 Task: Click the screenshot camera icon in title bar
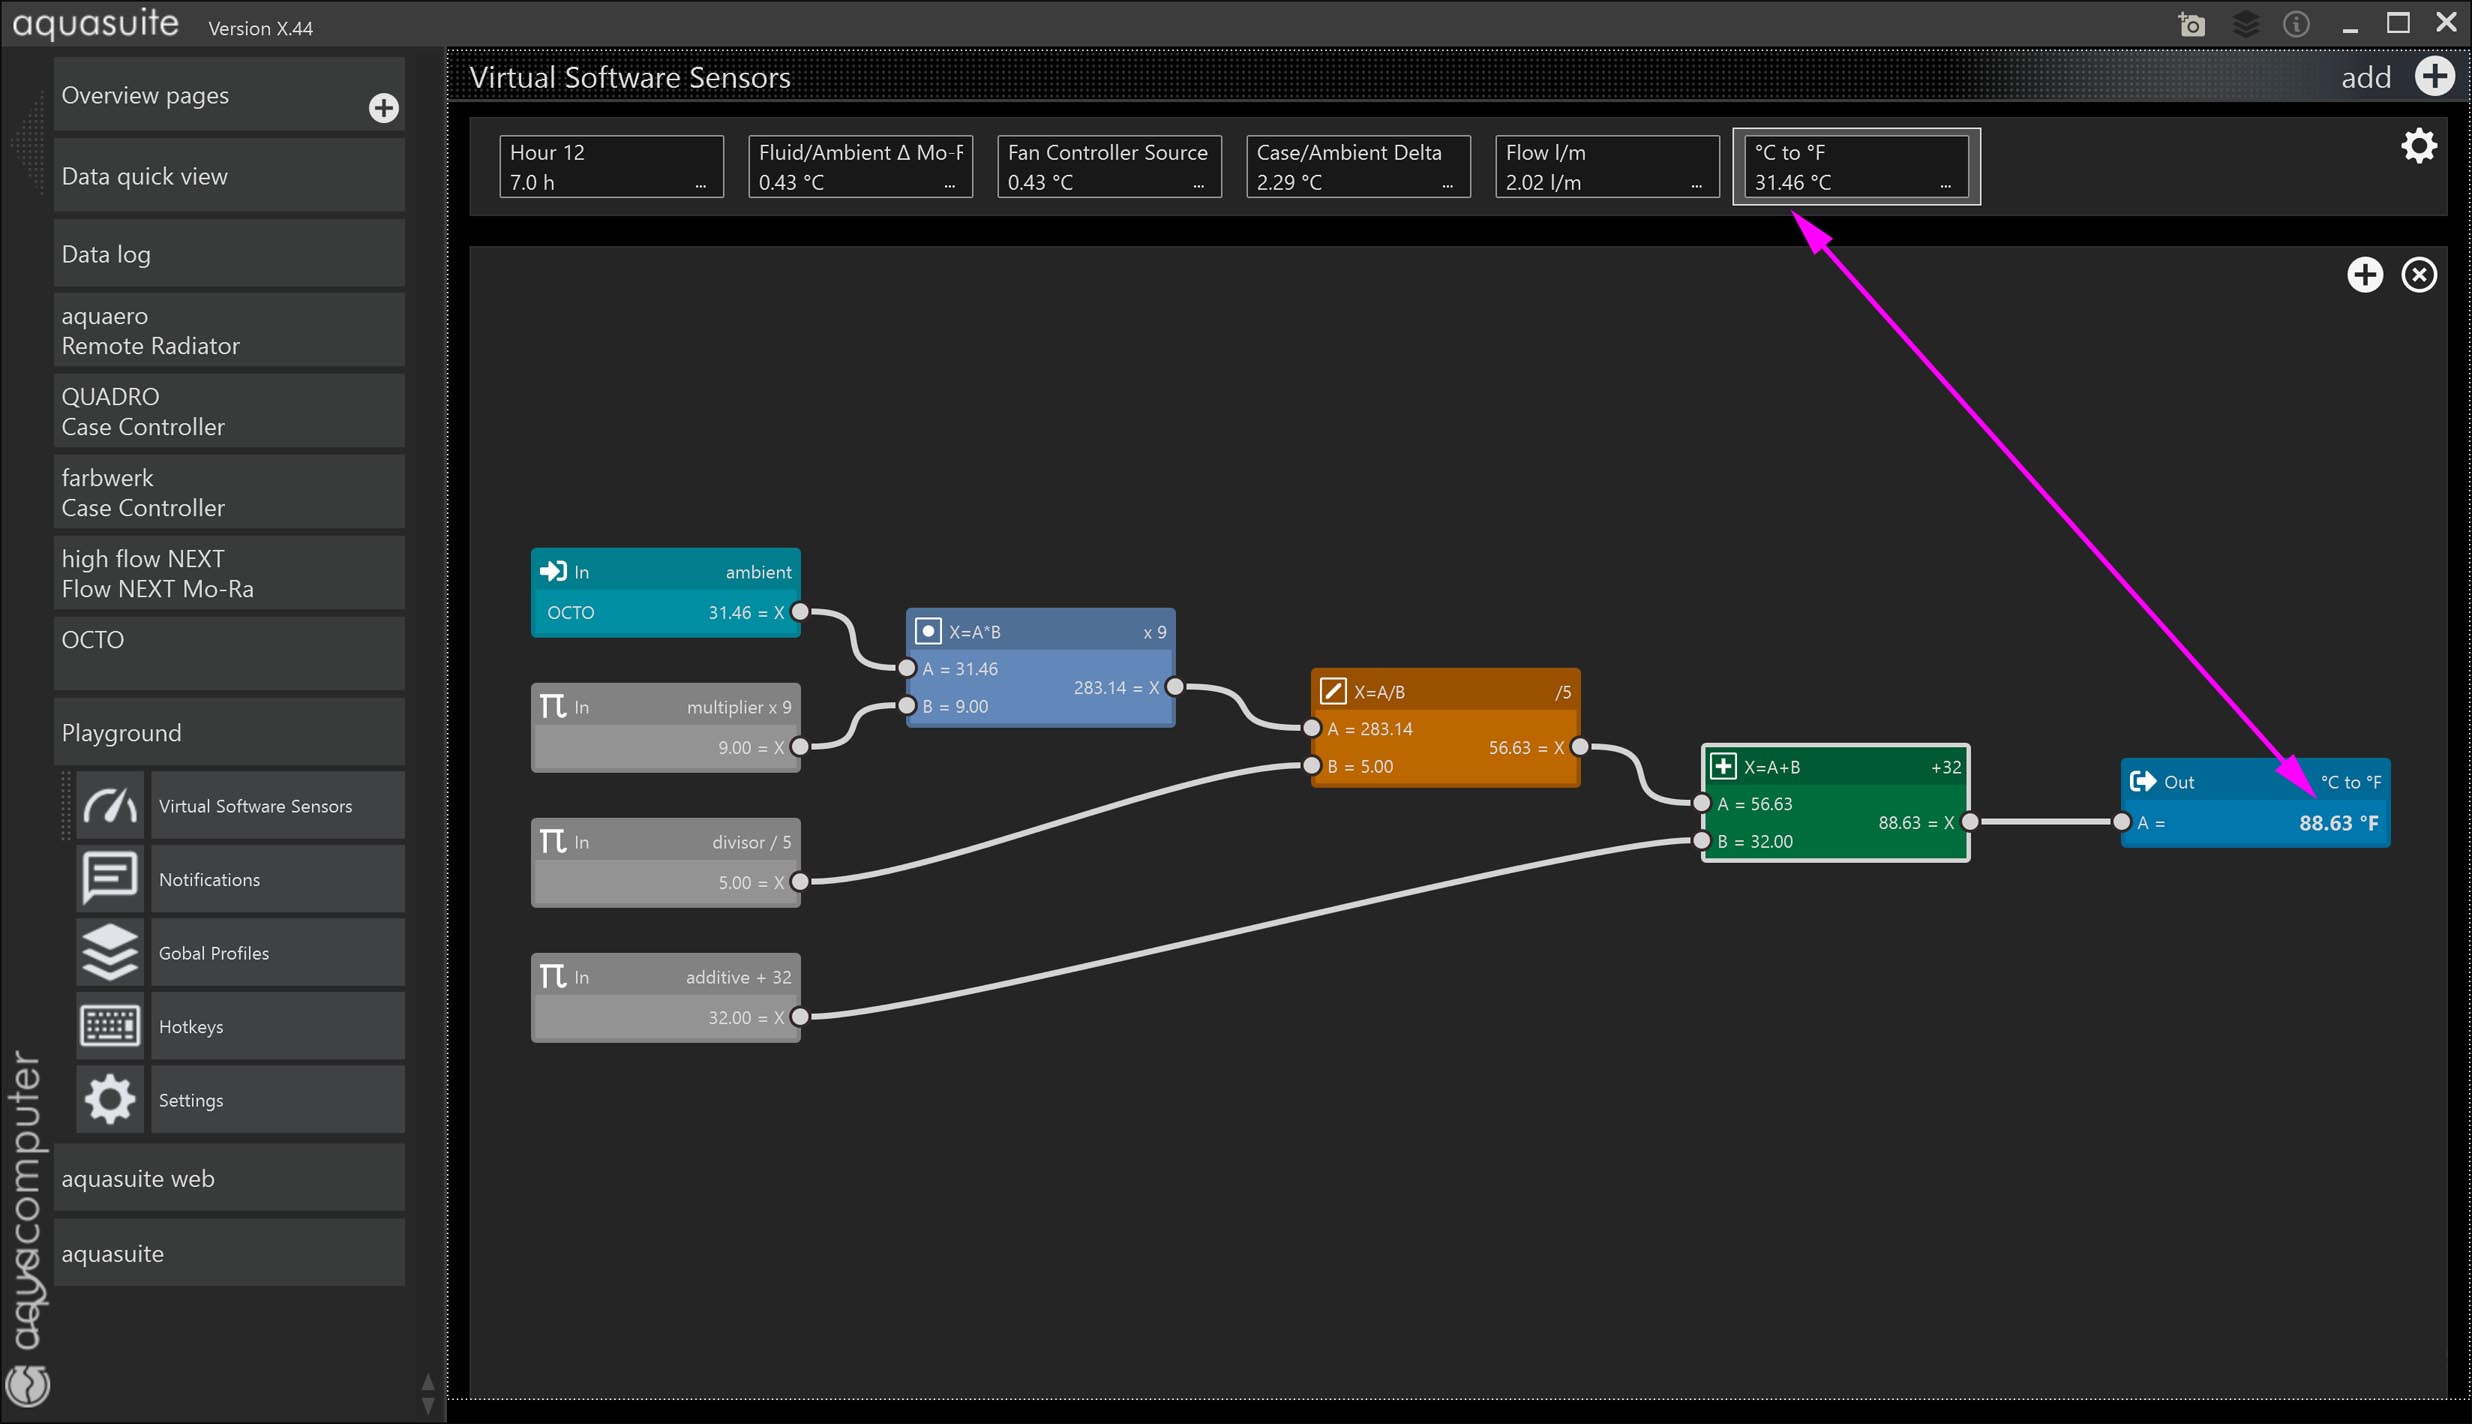point(2191,24)
